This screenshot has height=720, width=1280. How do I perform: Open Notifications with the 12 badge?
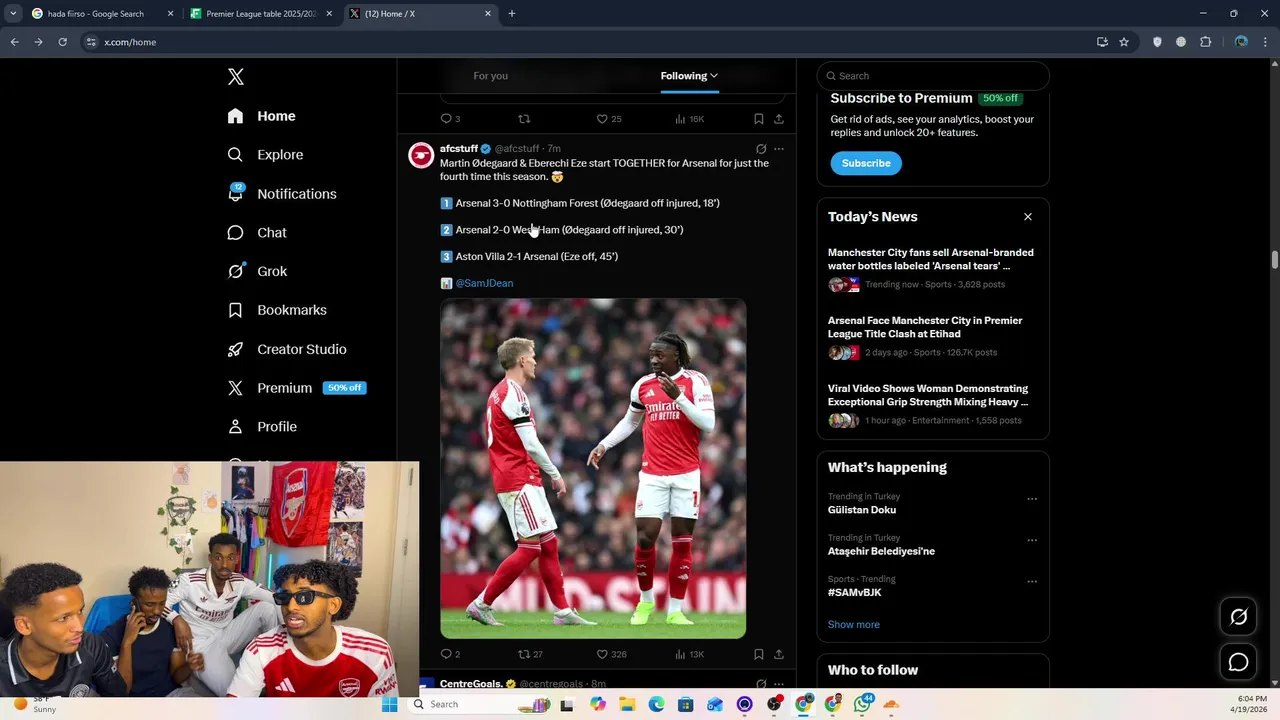pyautogui.click(x=282, y=194)
